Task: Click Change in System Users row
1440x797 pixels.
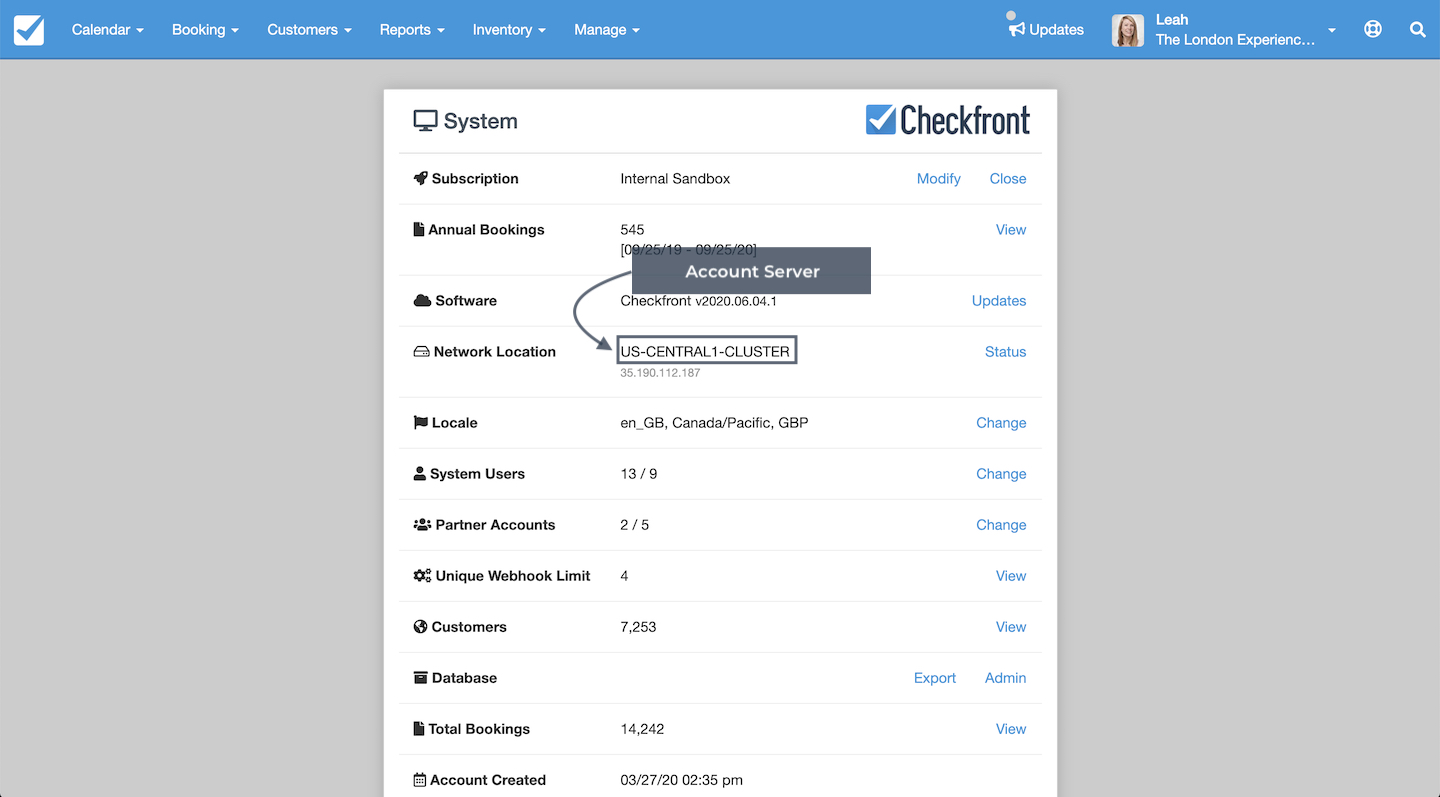Action: click(1001, 473)
